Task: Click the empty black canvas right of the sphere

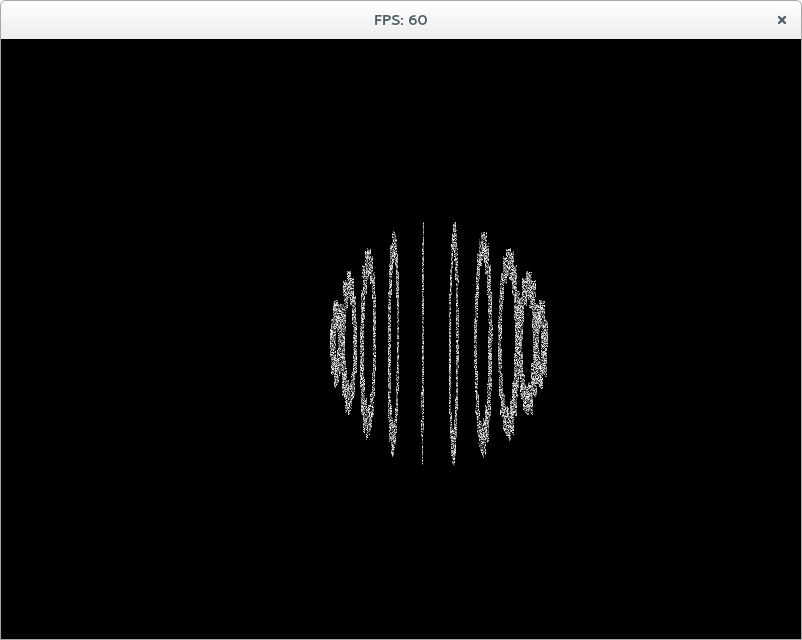Action: (x=675, y=339)
